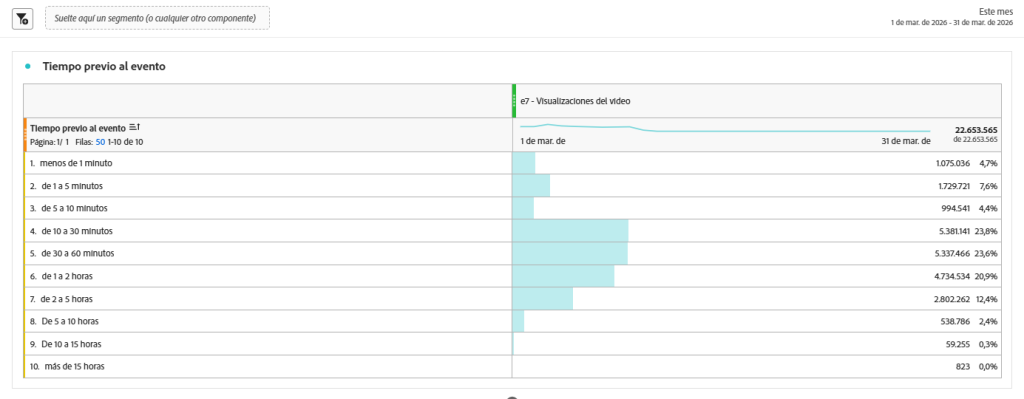Screen dimensions: 1024x399
Task: Click the date range 1 de mar. de 2026 - 31 de mar. de 2026
Action: (952, 22)
